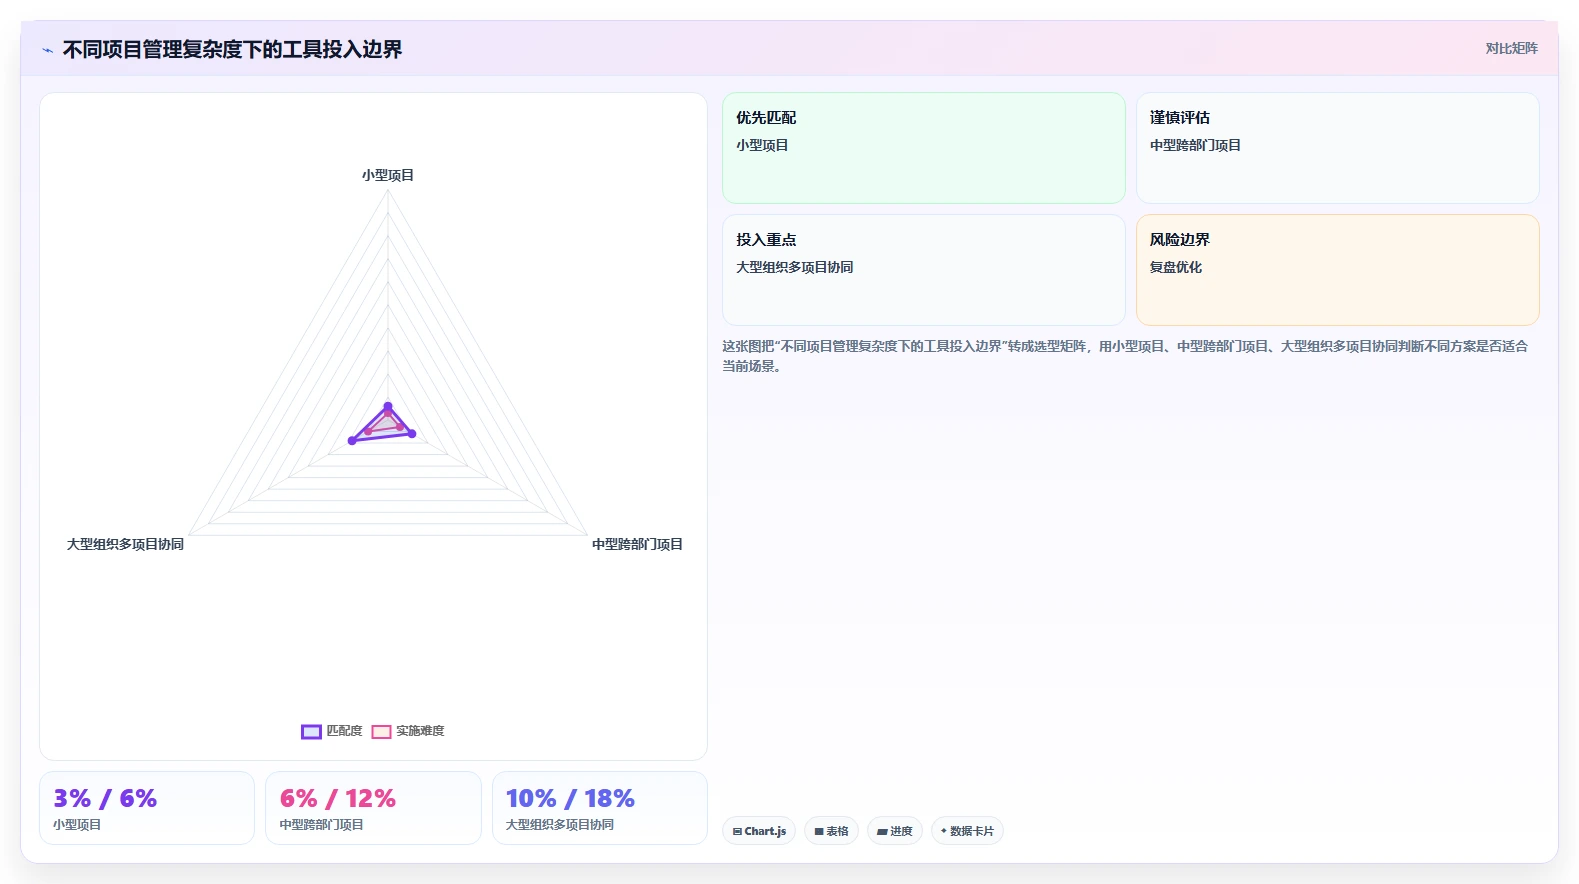Screen dimensions: 1579x884
Task: Open the 优先匹配 card
Action: click(x=924, y=148)
